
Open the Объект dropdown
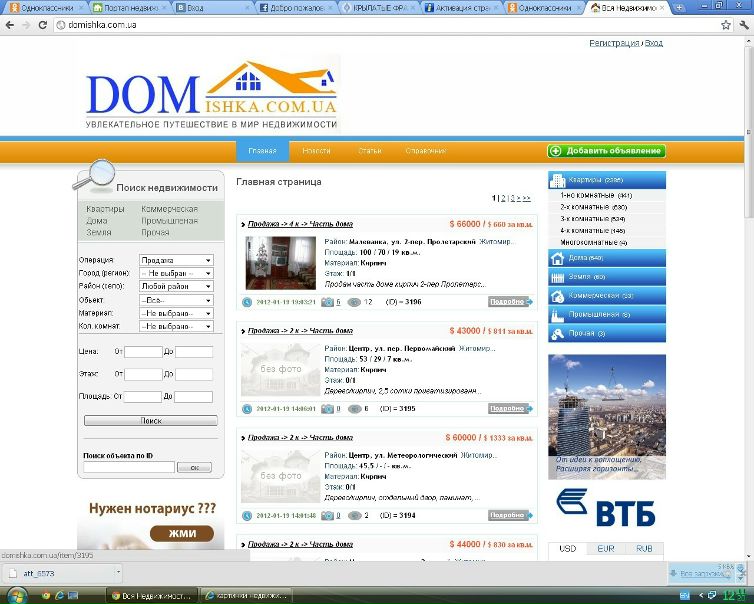point(176,300)
